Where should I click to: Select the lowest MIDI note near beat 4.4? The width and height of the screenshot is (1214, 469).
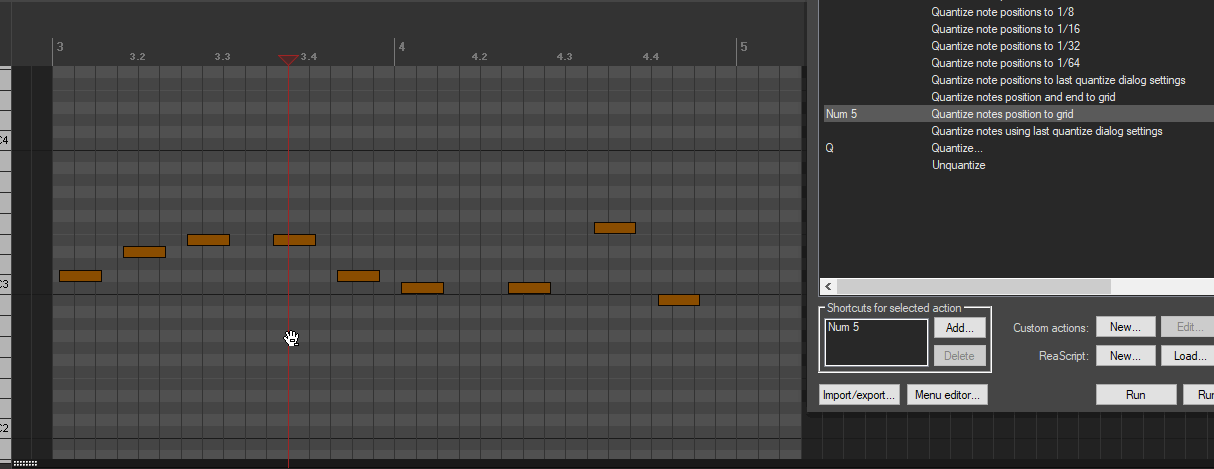(x=679, y=300)
